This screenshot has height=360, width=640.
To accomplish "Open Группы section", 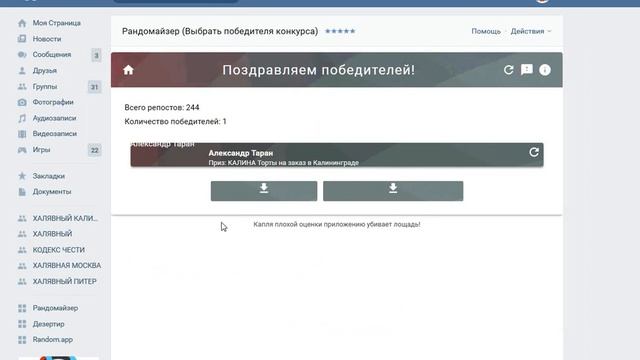I will pos(45,87).
